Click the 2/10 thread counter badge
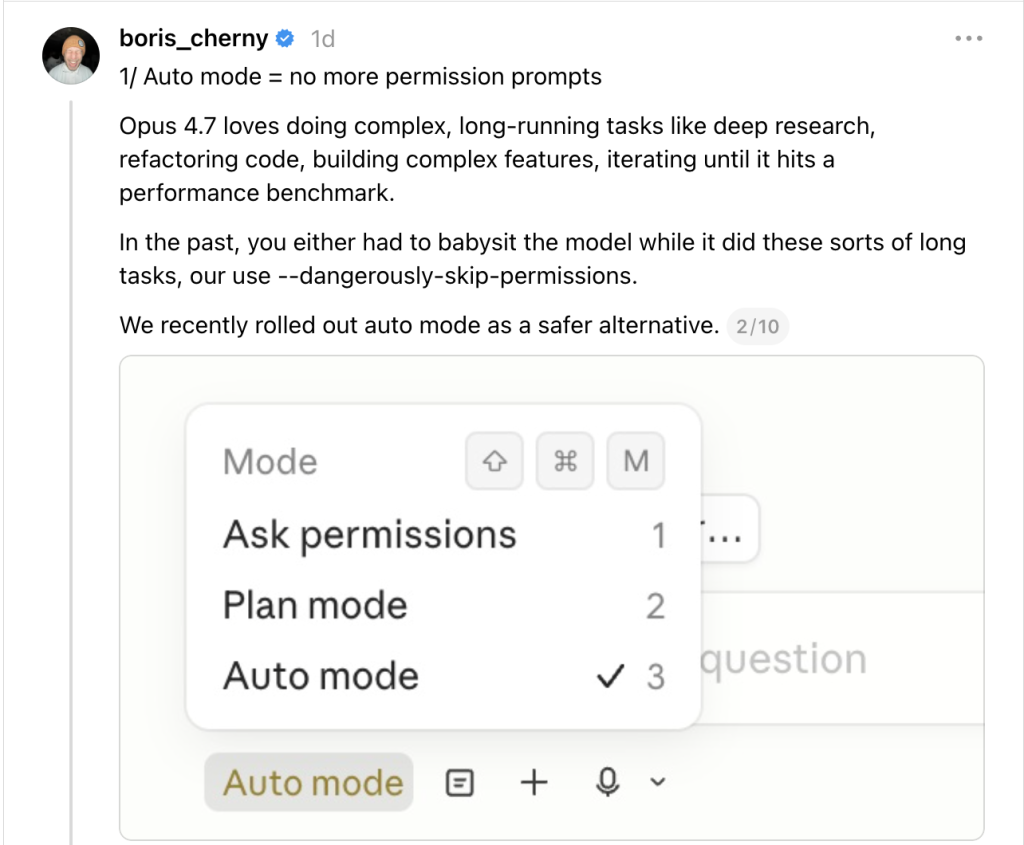The height and width of the screenshot is (845, 1024). (x=757, y=326)
